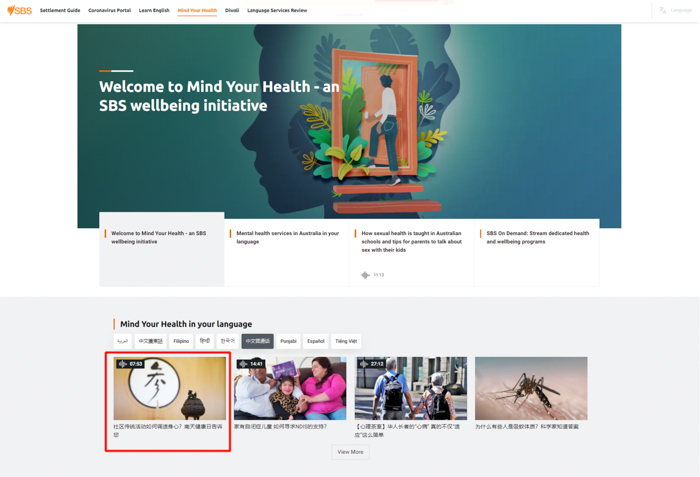This screenshot has height=477, width=700.
Task: Click the 11:13 audio duration label
Action: (379, 275)
